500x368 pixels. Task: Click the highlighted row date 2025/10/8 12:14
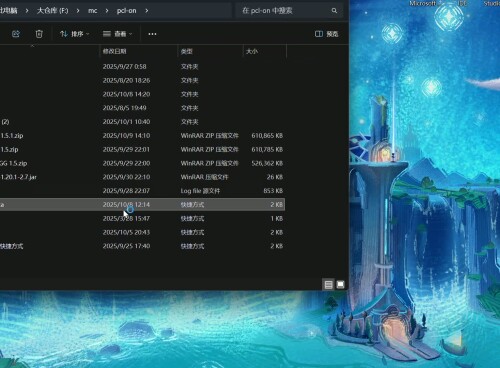[x=126, y=205]
